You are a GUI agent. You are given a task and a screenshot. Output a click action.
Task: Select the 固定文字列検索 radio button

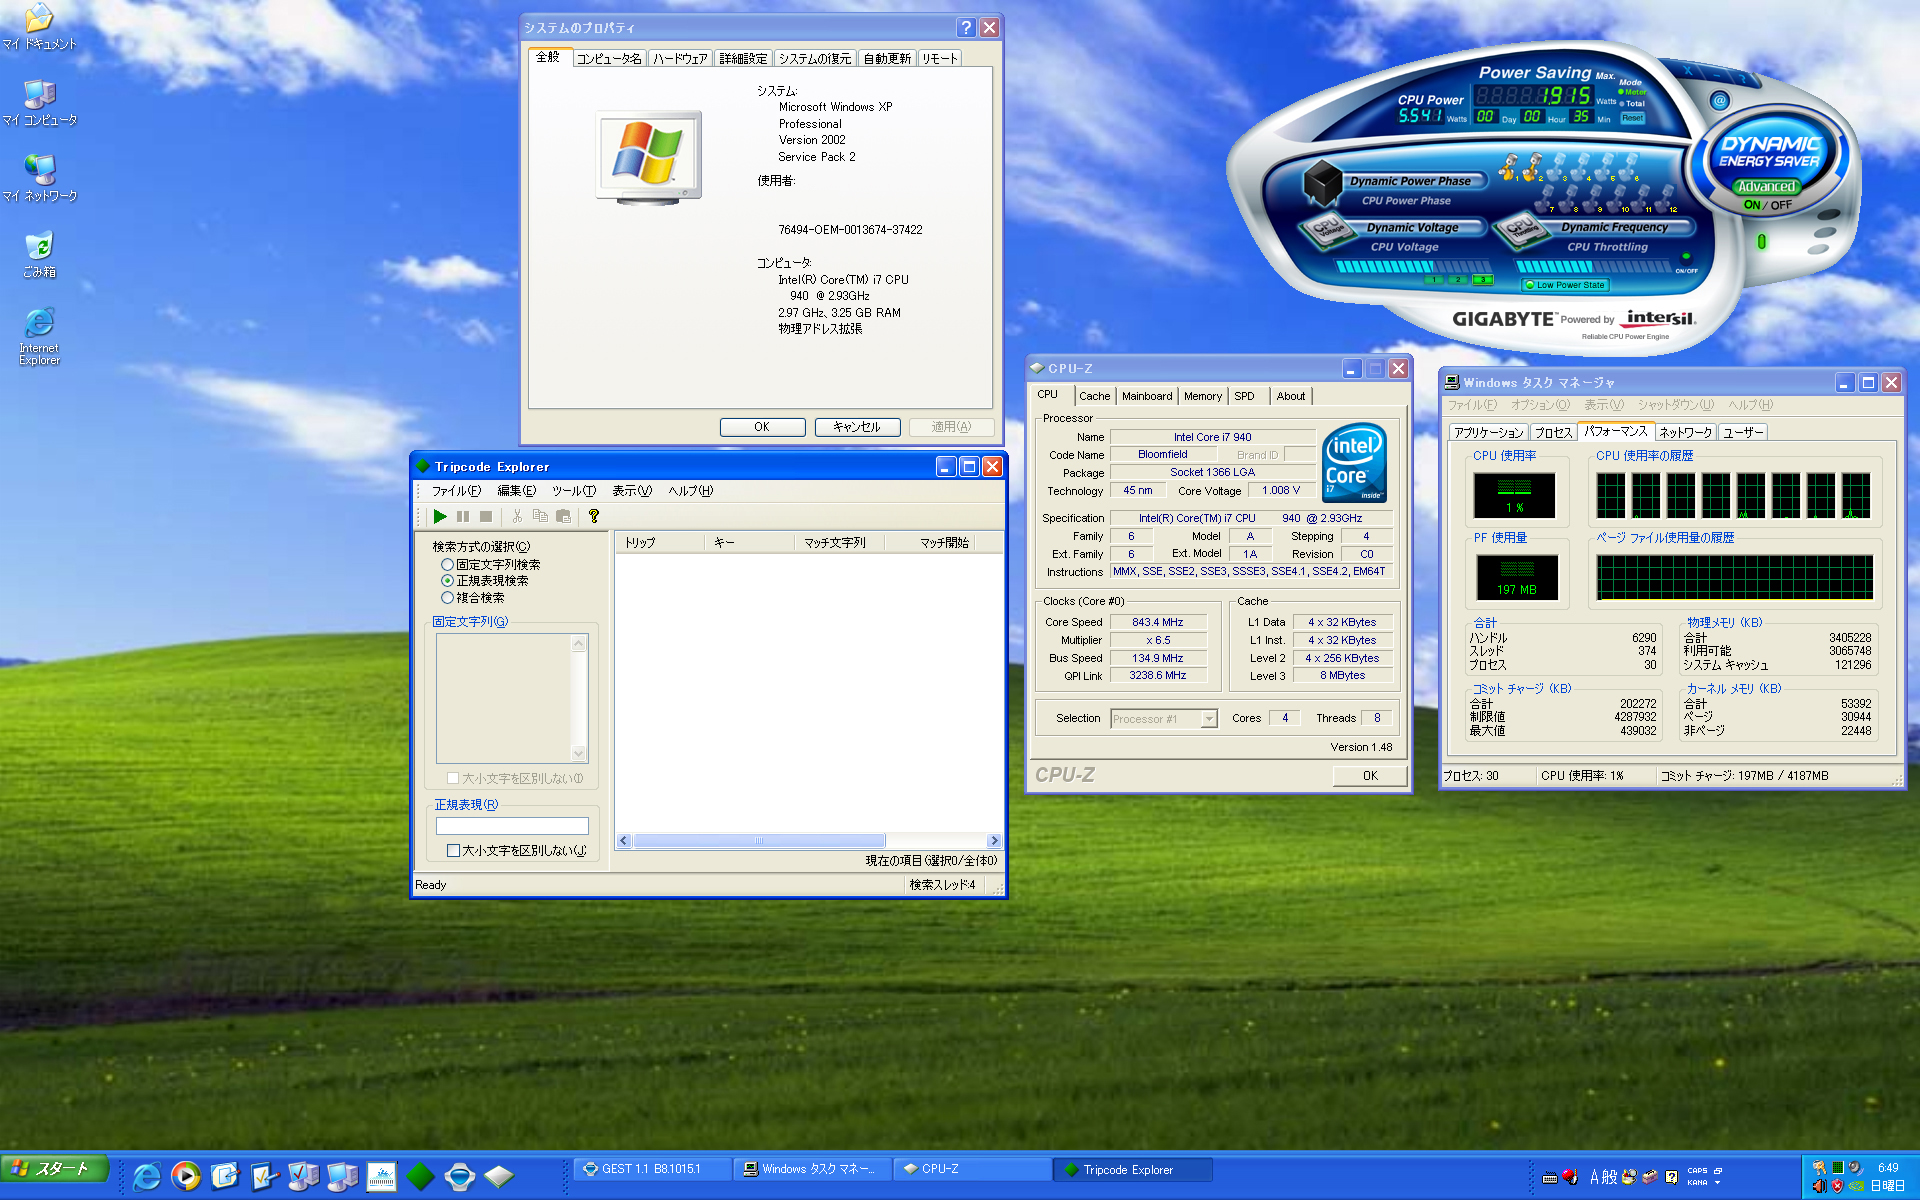coord(447,565)
